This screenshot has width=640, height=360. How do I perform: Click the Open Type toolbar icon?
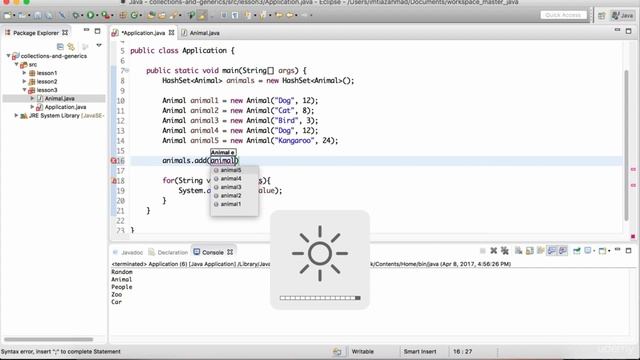151,15
